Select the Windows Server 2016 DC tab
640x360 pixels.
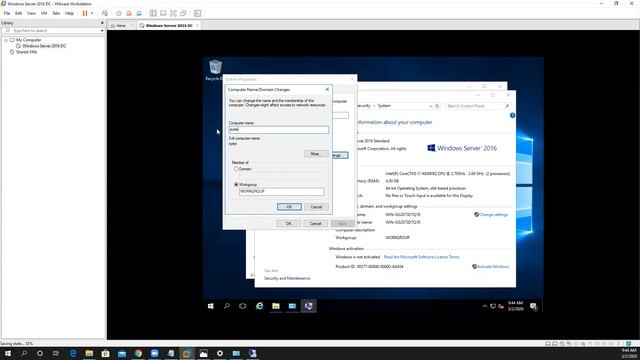click(169, 25)
